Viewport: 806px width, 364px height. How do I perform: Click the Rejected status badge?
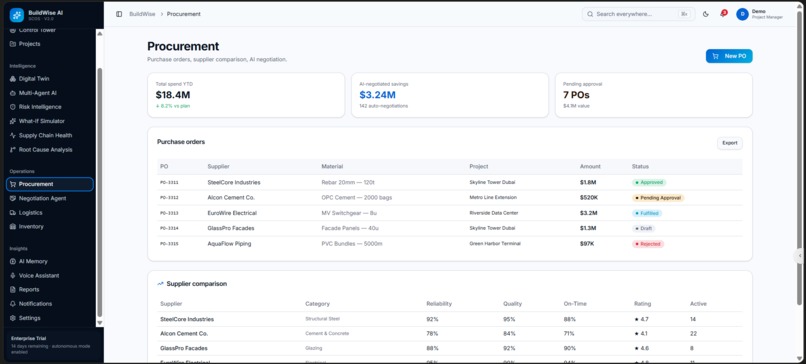[648, 244]
